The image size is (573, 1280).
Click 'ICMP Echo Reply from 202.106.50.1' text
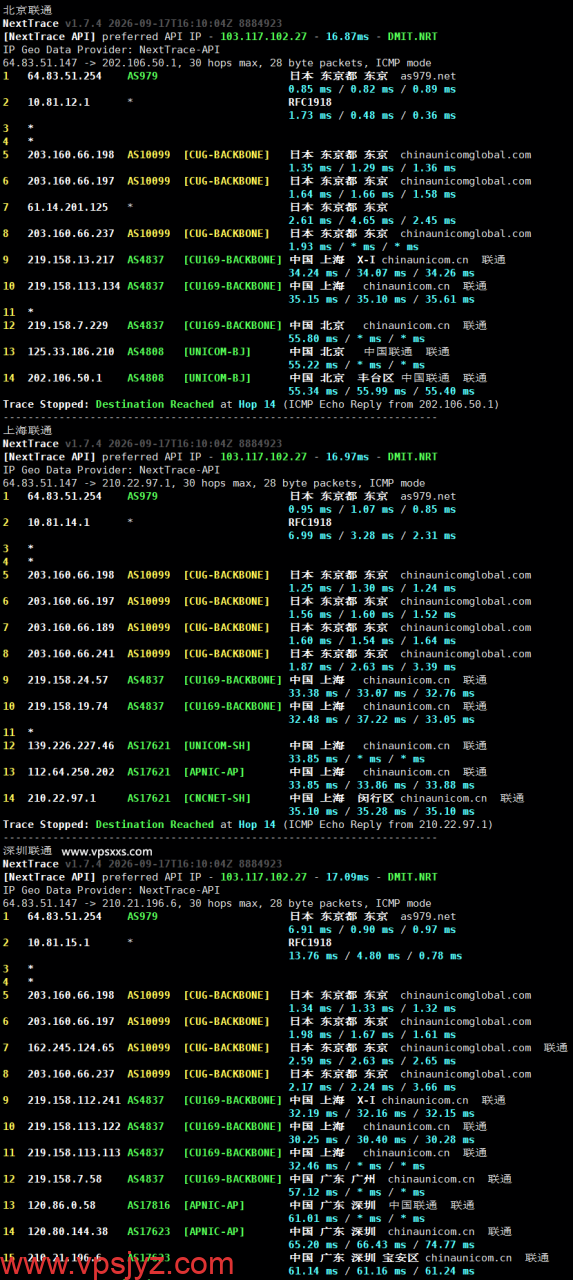click(x=392, y=404)
